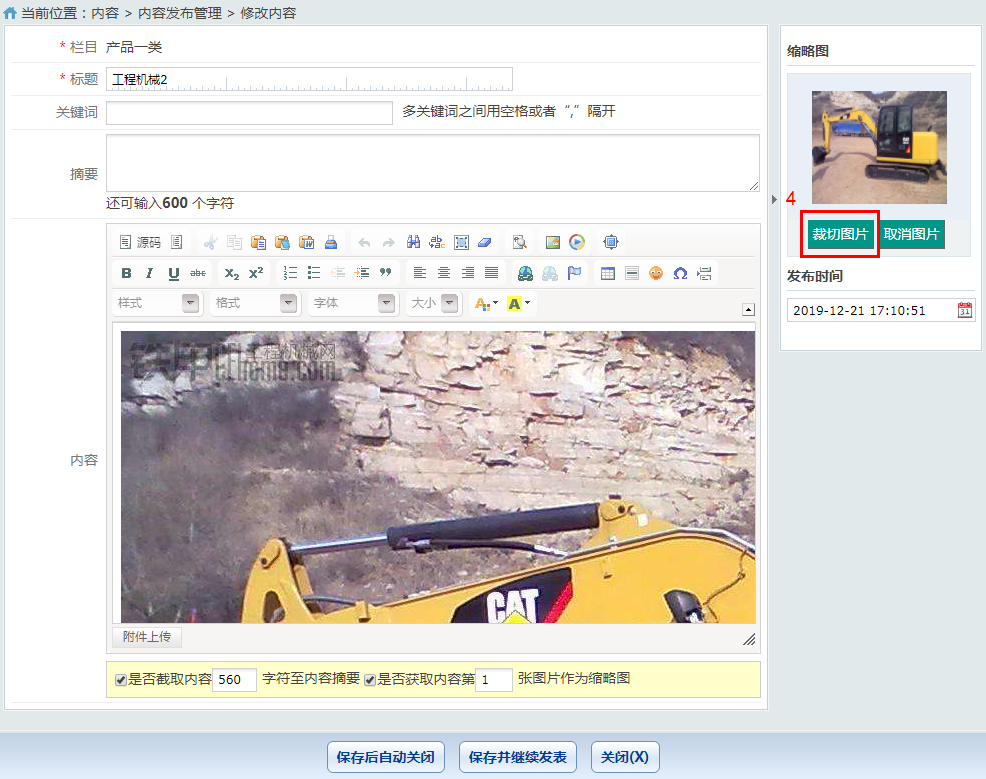Click the increase indent icon
Viewport: 986px width, 779px height.
362,273
